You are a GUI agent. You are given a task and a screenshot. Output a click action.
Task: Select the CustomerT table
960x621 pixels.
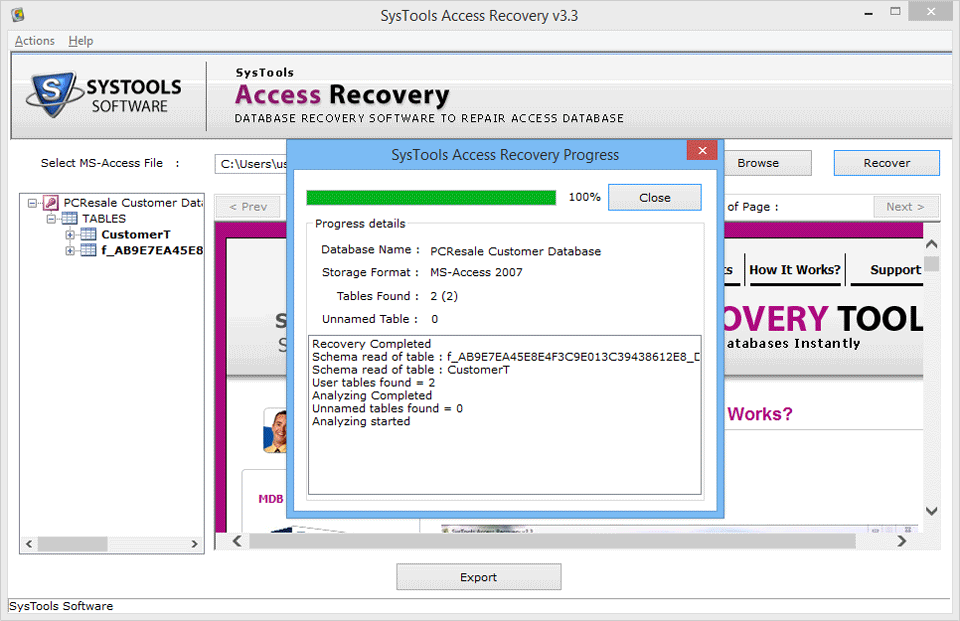[136, 235]
